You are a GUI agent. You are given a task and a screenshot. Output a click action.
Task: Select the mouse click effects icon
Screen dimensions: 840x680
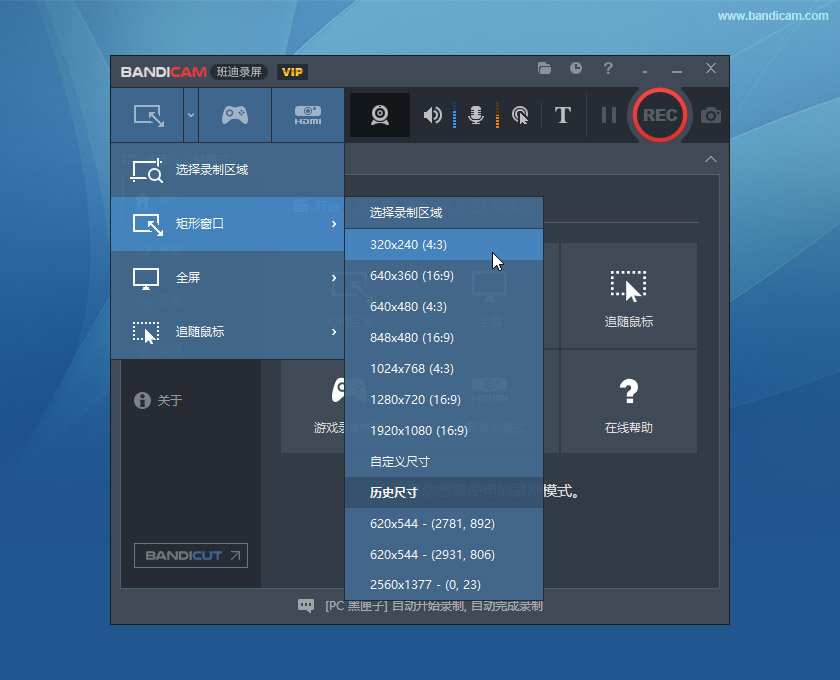[519, 115]
